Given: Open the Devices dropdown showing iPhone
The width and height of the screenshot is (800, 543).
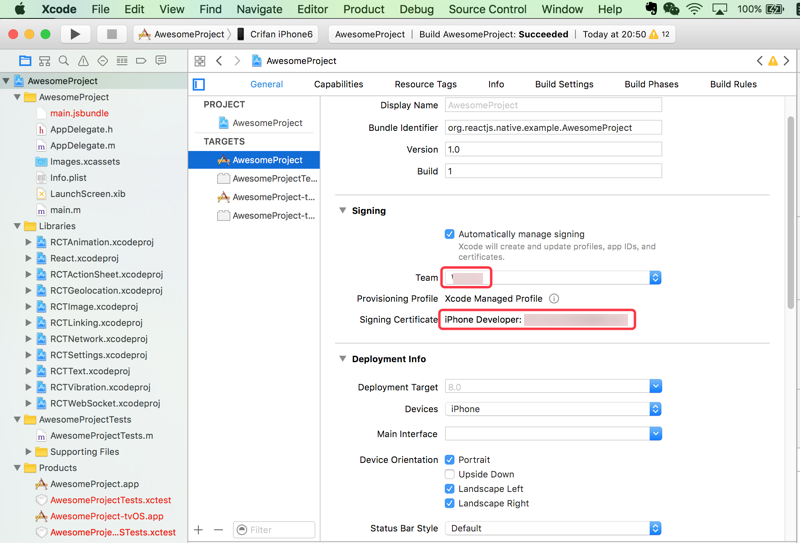Looking at the screenshot, I should 553,409.
